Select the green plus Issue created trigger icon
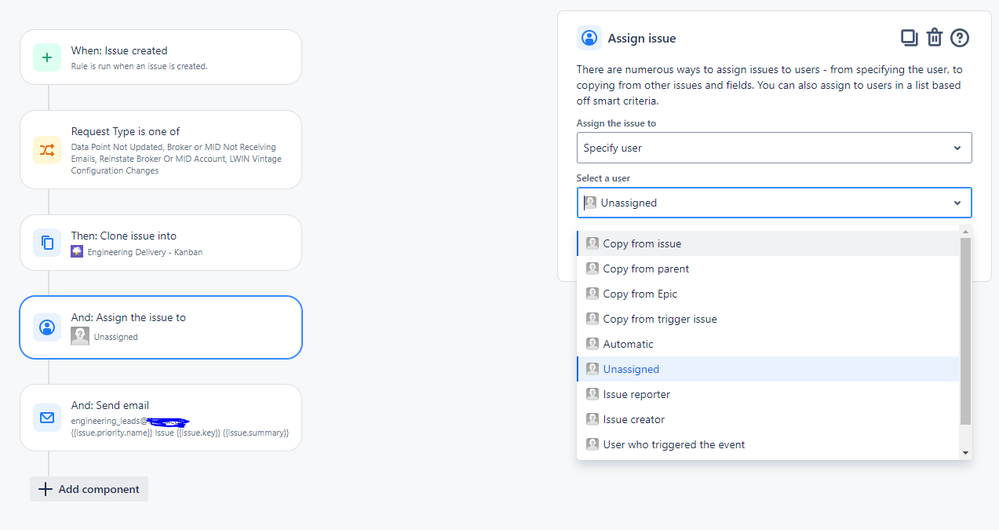The height and width of the screenshot is (530, 999). (x=47, y=57)
